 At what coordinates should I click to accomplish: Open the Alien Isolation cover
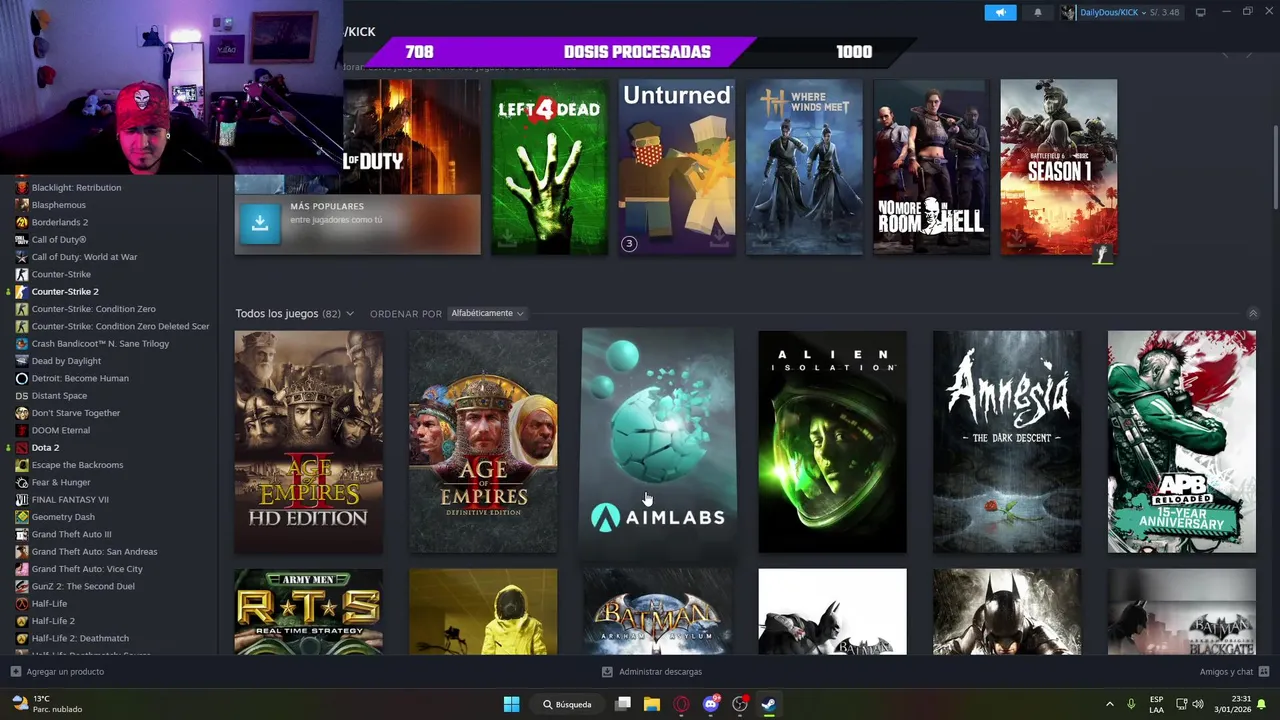[832, 442]
